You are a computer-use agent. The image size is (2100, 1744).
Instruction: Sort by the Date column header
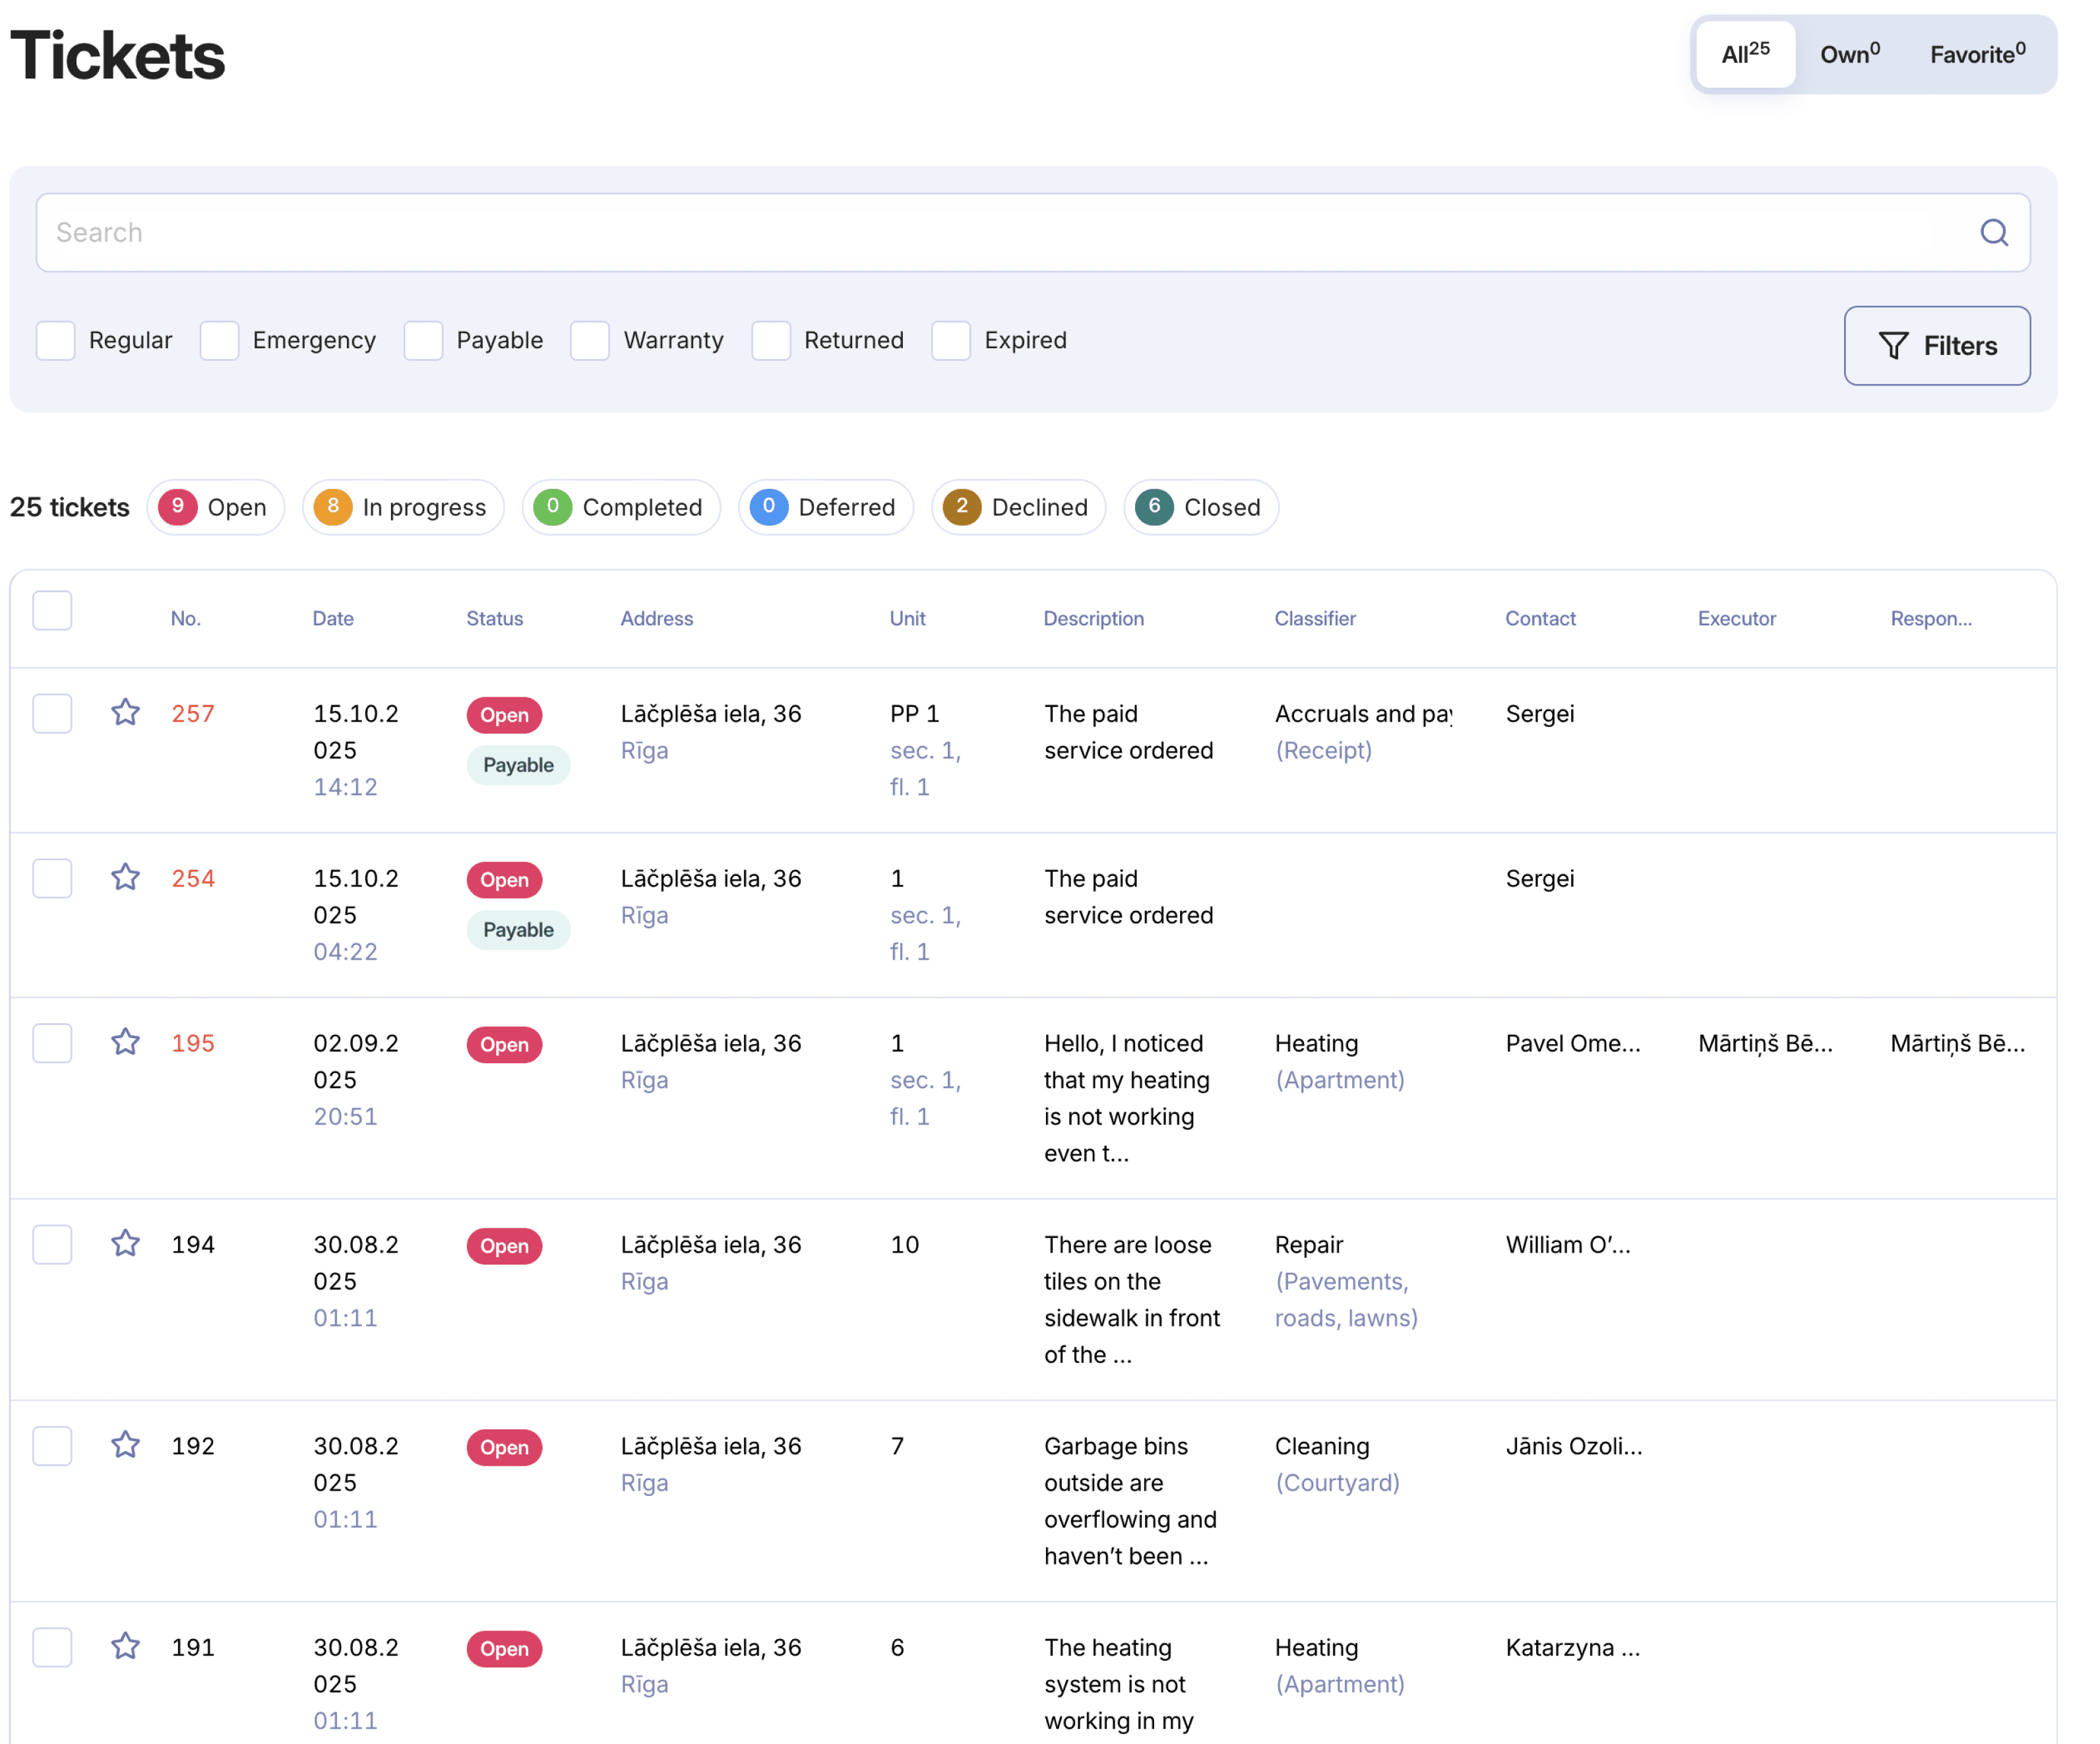[x=333, y=618]
